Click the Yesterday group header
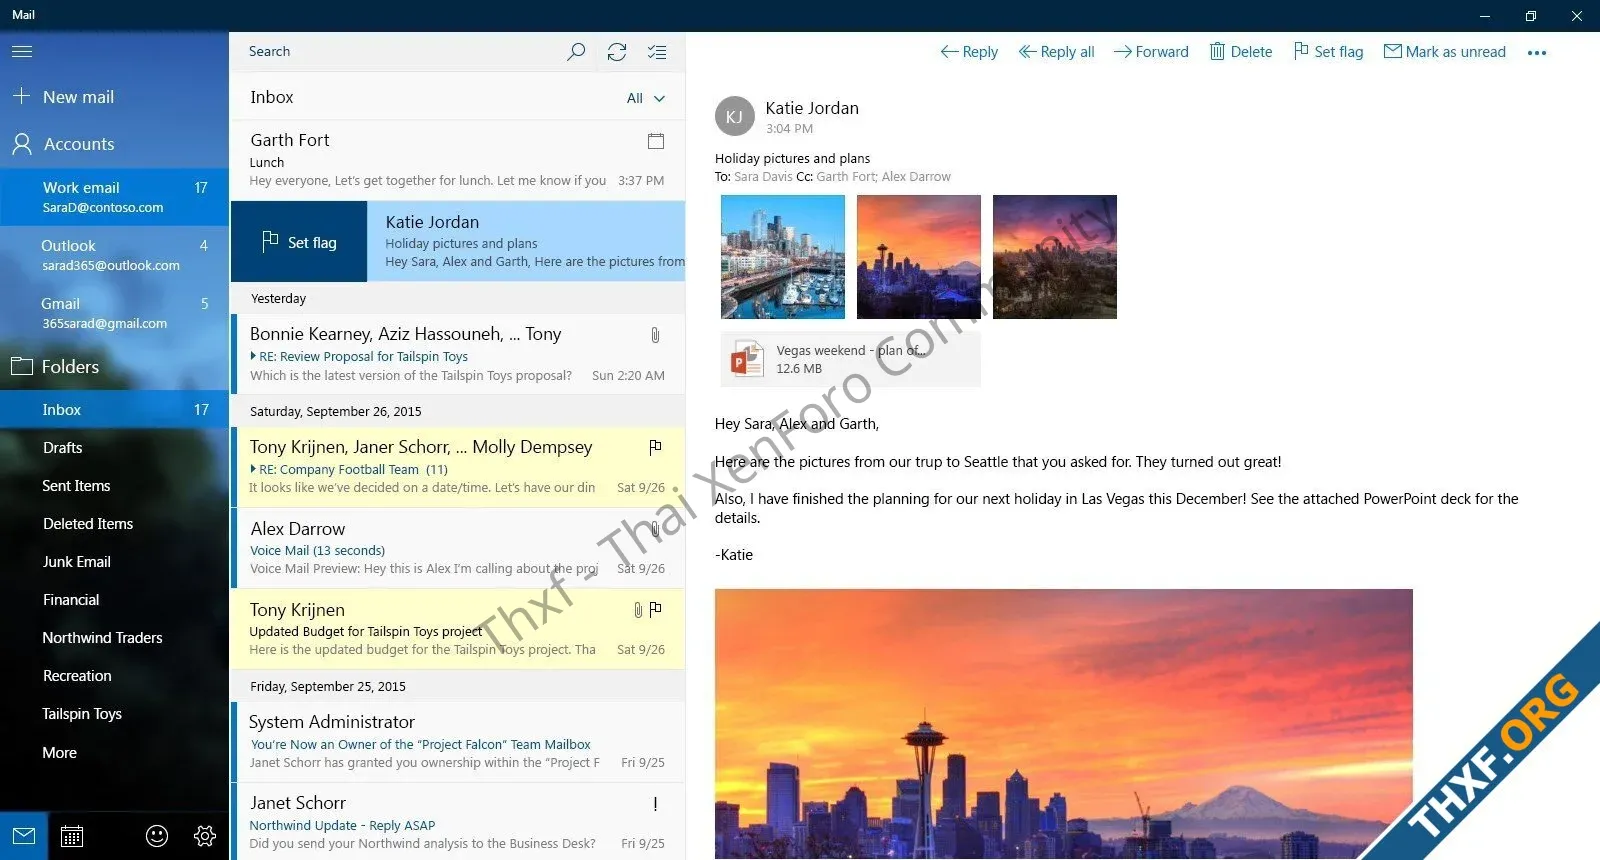Image resolution: width=1600 pixels, height=860 pixels. pos(458,298)
